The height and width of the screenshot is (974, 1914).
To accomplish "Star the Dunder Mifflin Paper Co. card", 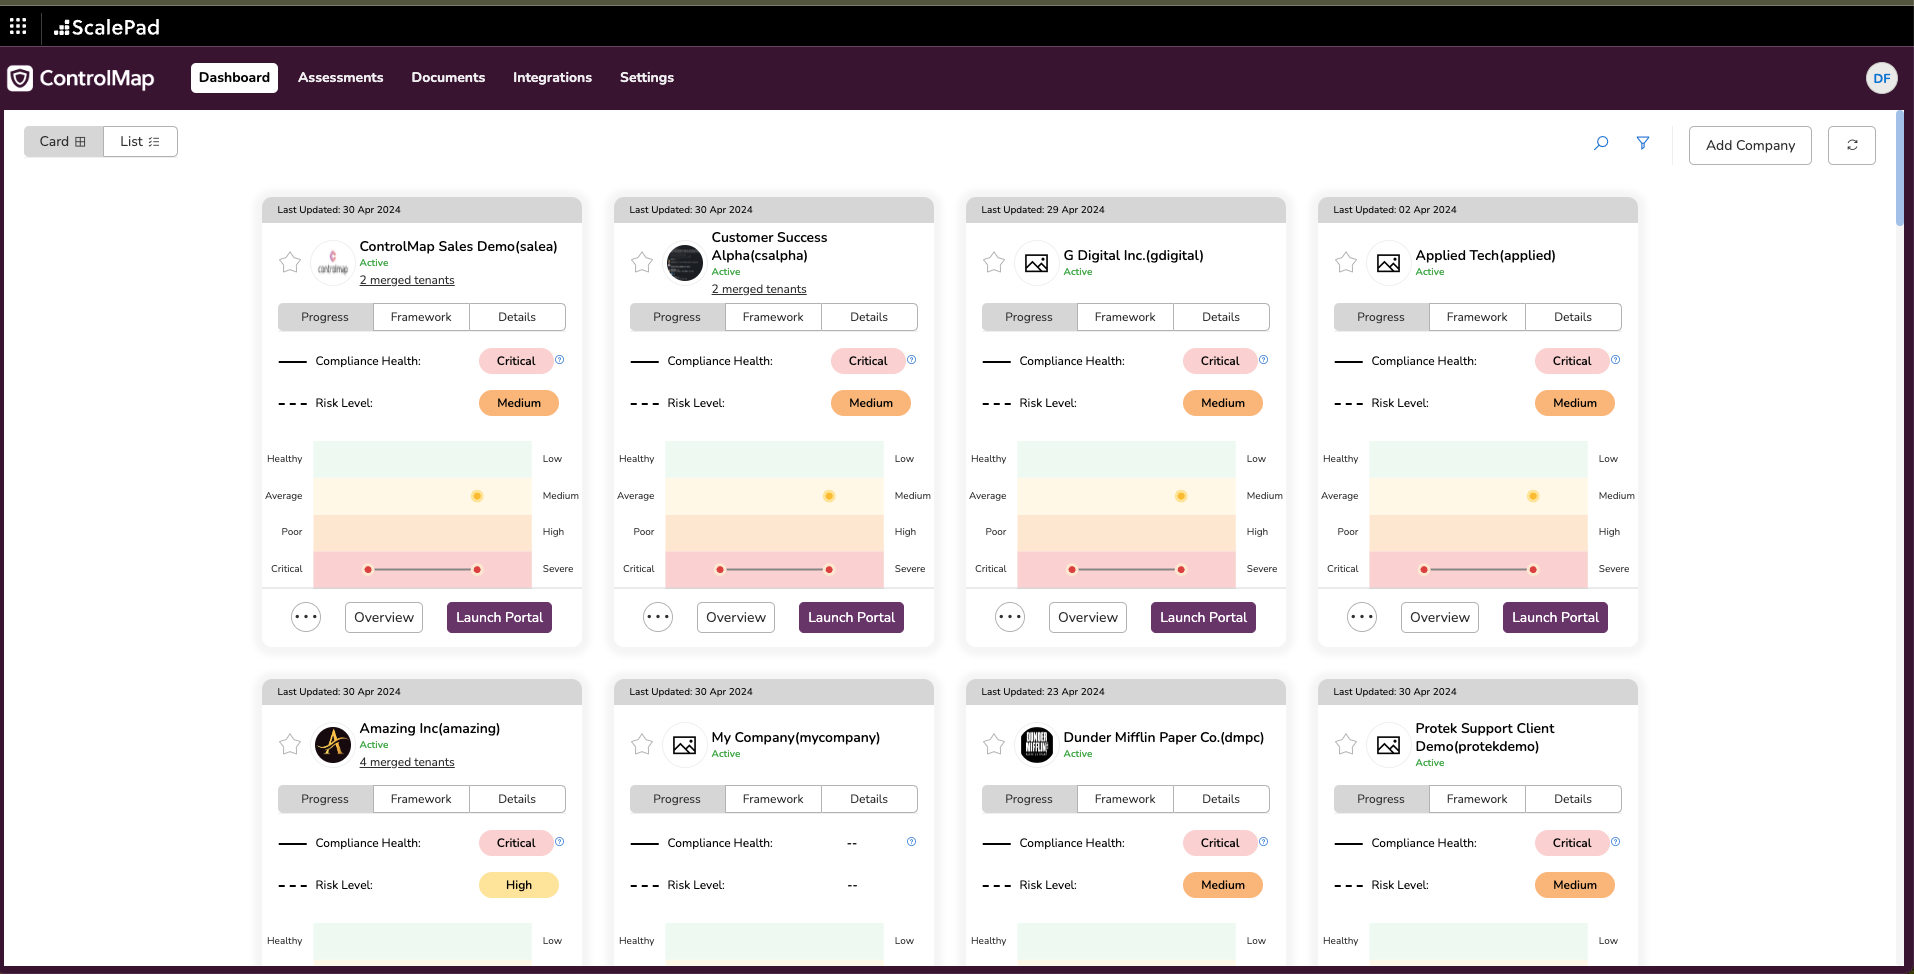I will [x=994, y=744].
